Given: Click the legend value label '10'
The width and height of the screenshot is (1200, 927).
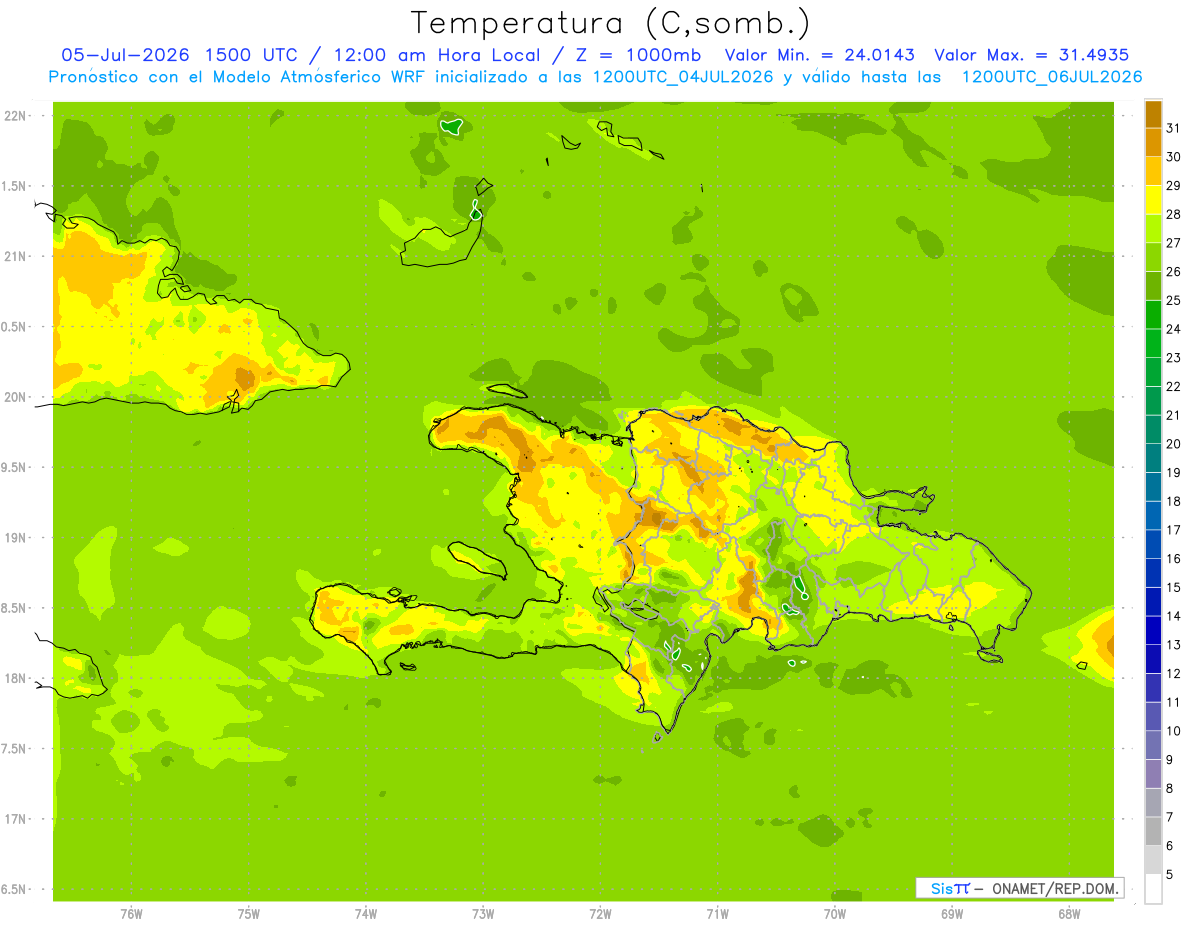Looking at the screenshot, I should [1173, 731].
